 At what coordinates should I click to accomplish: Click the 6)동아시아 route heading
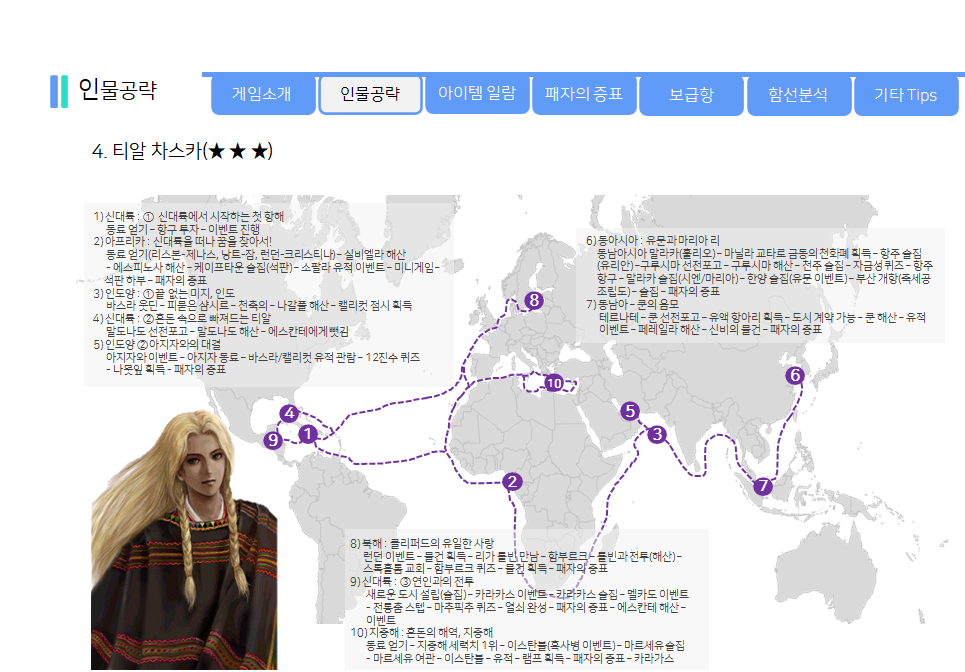pyautogui.click(x=652, y=241)
